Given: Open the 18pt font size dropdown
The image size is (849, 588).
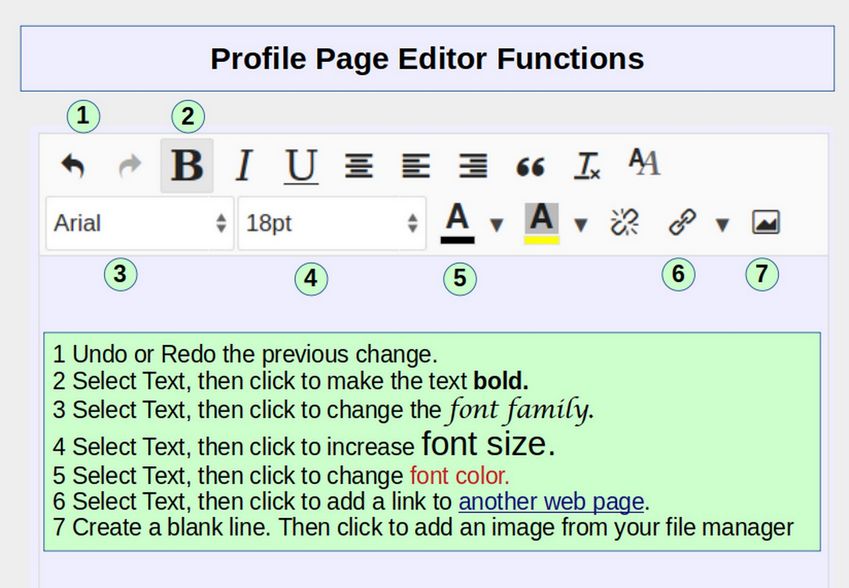Looking at the screenshot, I should (332, 223).
